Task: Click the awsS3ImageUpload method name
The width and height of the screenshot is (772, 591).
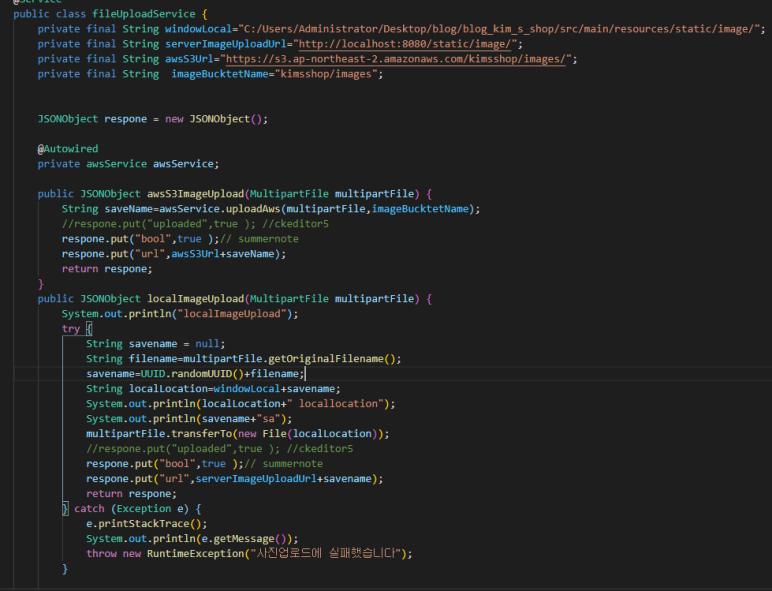Action: pyautogui.click(x=195, y=194)
